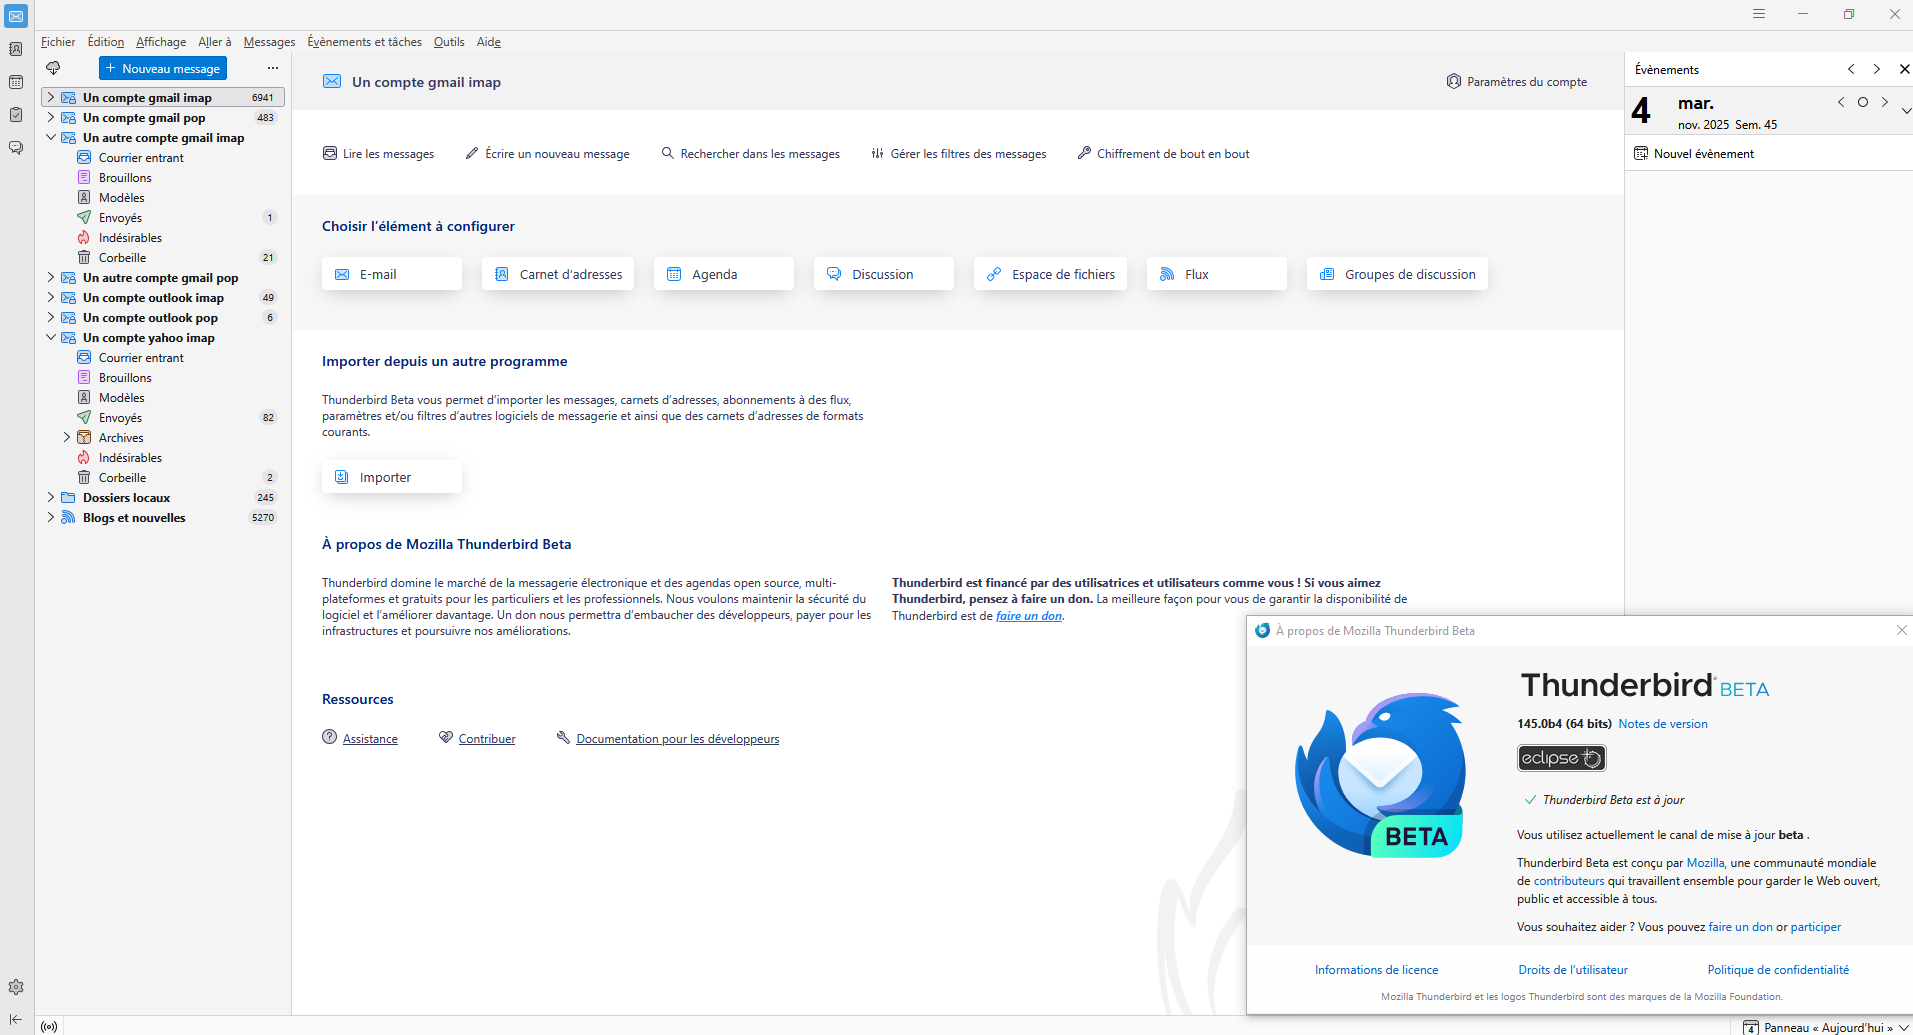Open Settings via the gear icon
This screenshot has width=1913, height=1035.
16,987
